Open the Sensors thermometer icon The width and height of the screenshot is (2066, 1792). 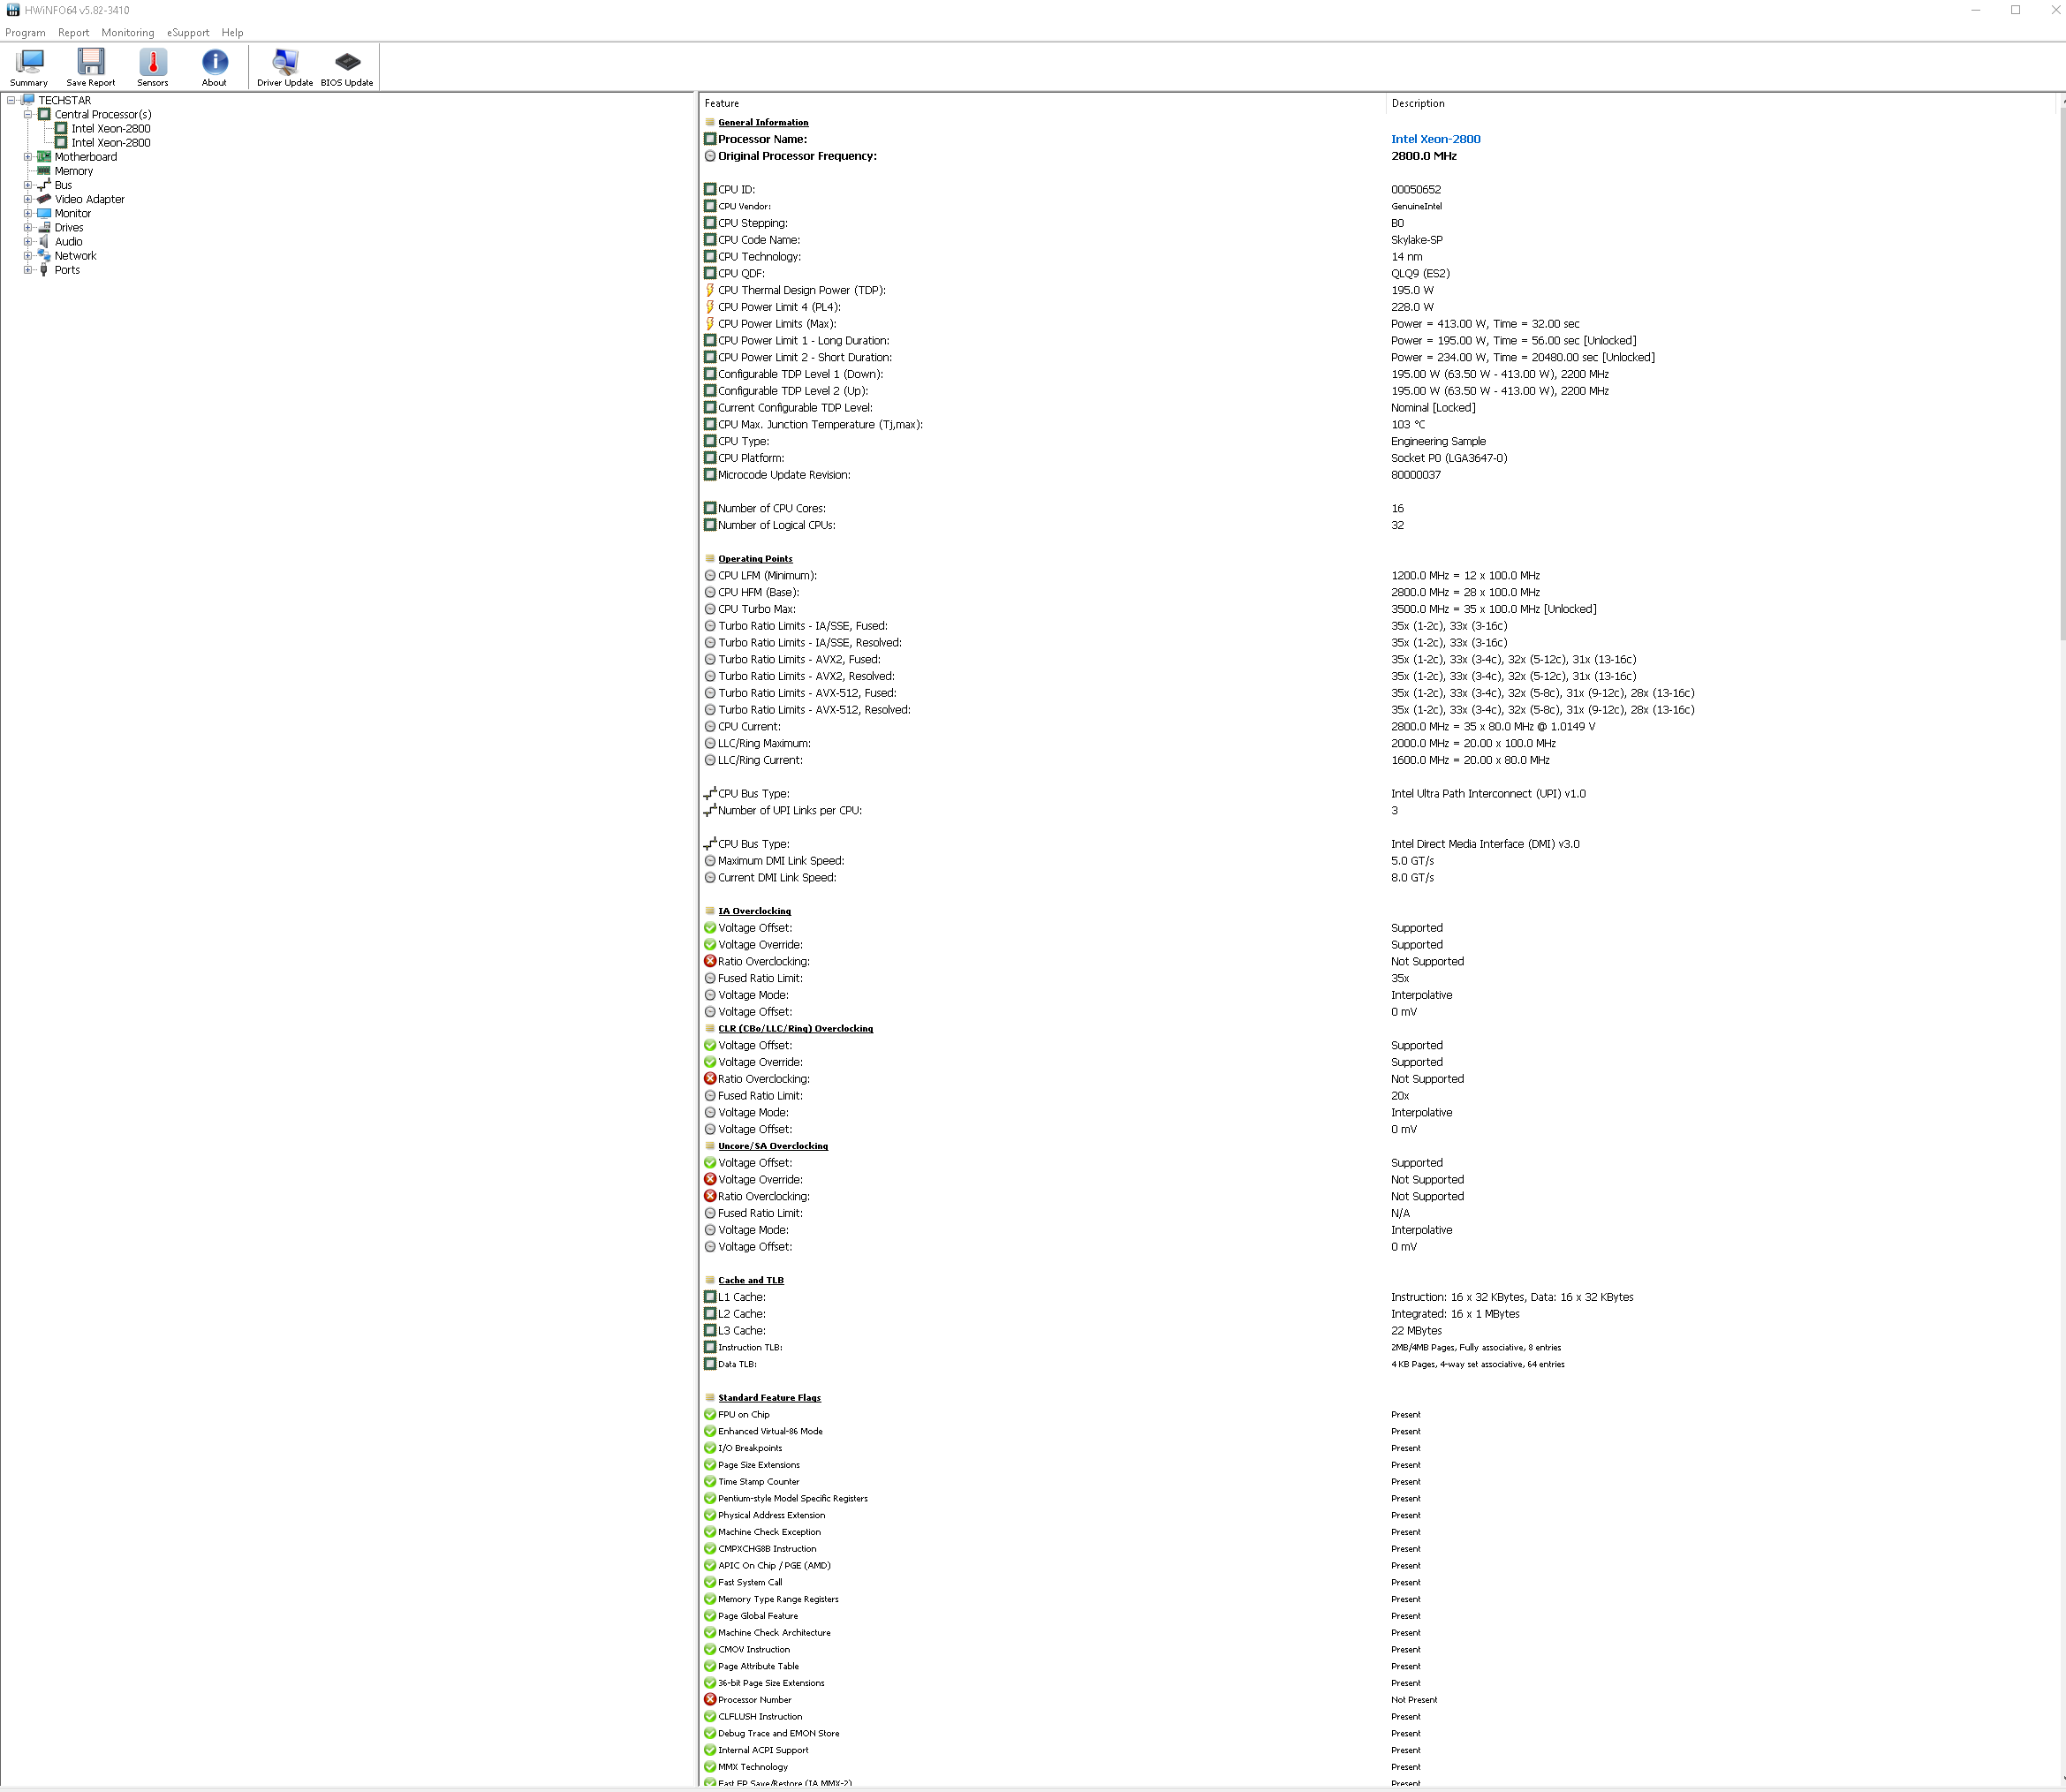click(x=153, y=67)
